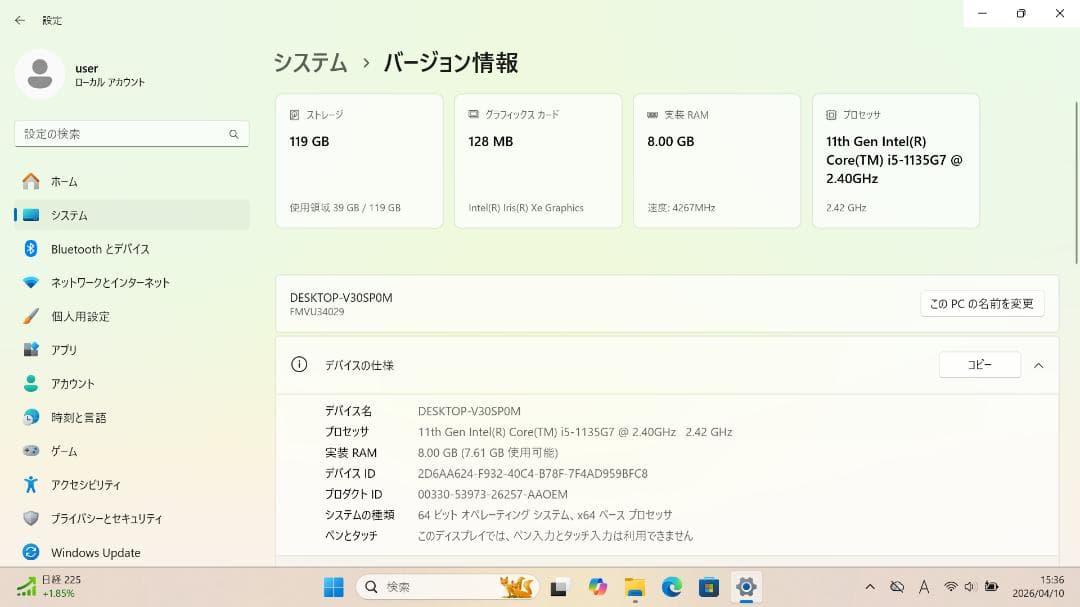Open the Windows Start button
Screen dimensions: 1080x607
pyautogui.click(x=333, y=587)
